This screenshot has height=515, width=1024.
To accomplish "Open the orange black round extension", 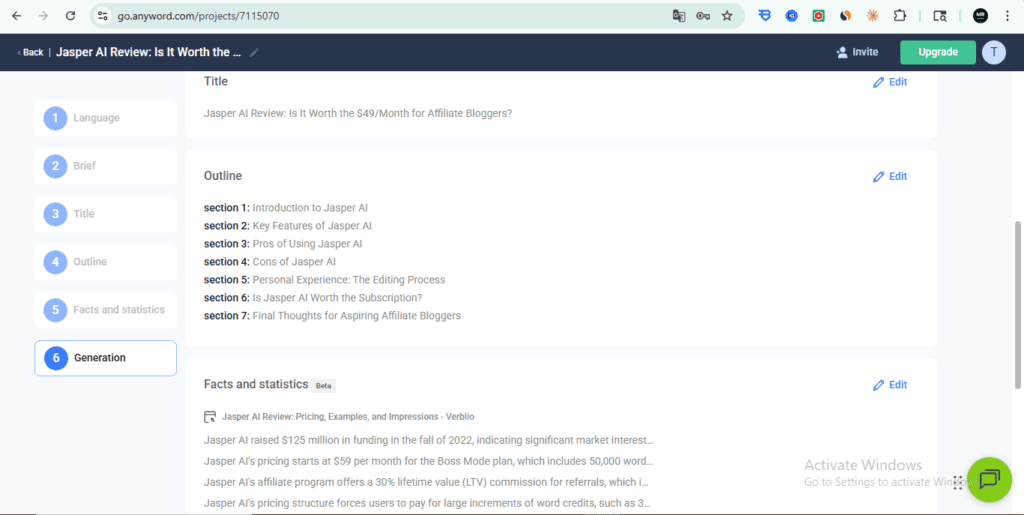I will point(845,16).
